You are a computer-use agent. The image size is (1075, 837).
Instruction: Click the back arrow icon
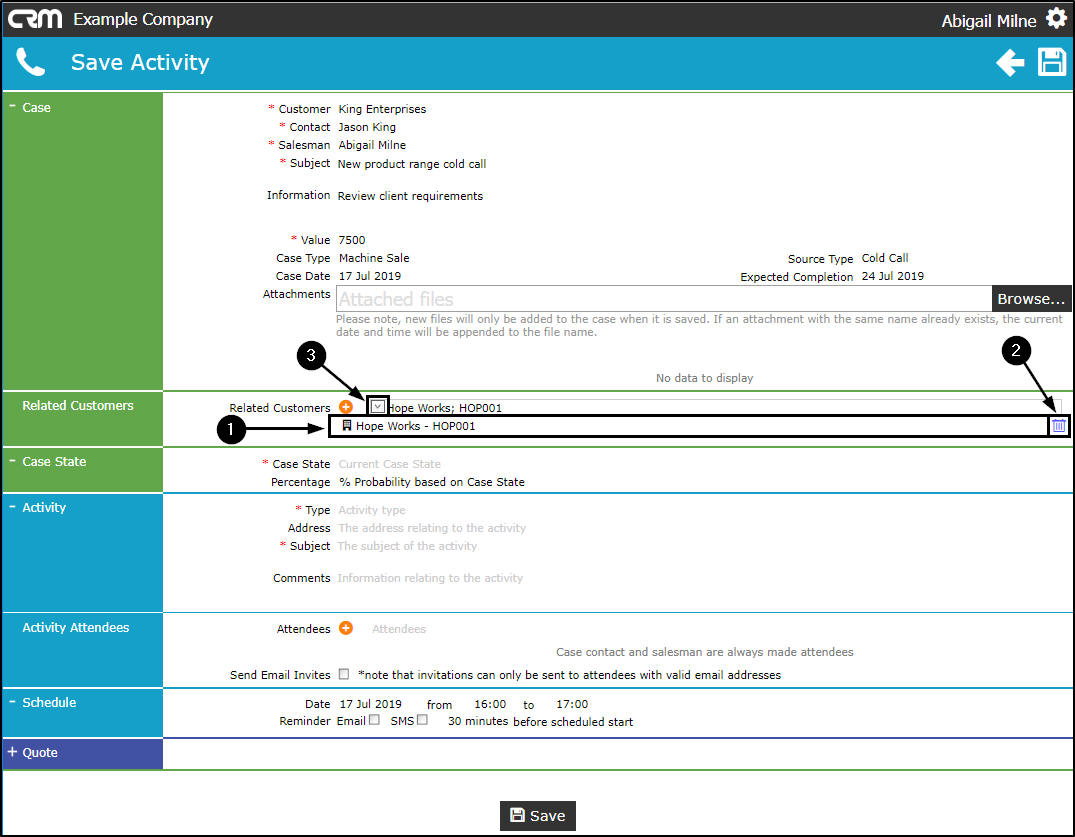pyautogui.click(x=1010, y=62)
